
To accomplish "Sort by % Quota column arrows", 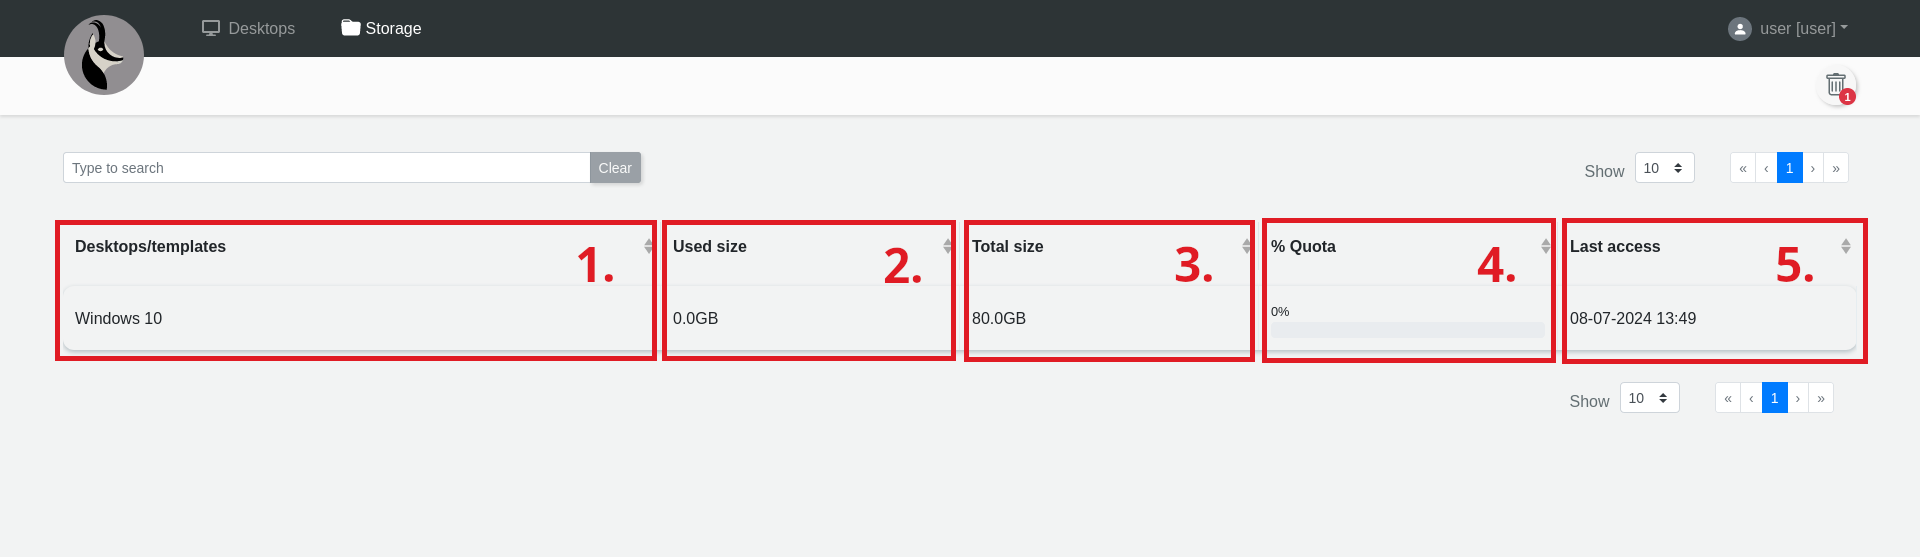I will pyautogui.click(x=1545, y=246).
